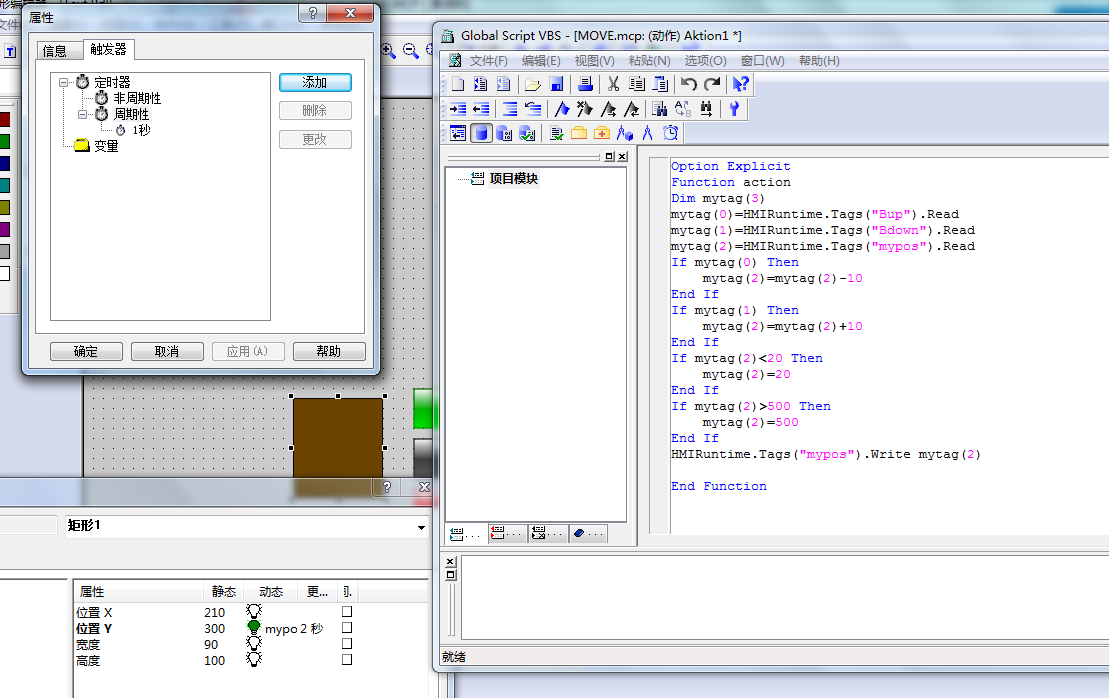Indent the selected lines
The width and height of the screenshot is (1109, 698).
point(458,109)
